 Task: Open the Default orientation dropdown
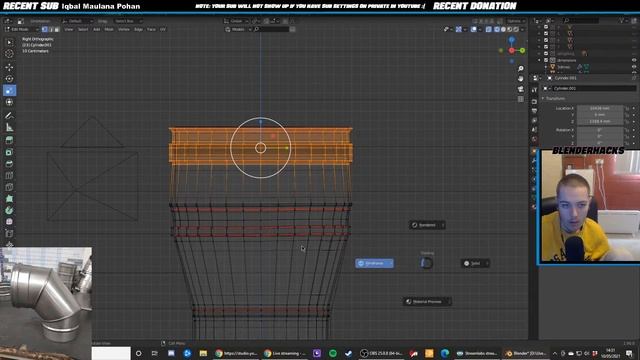pos(77,21)
